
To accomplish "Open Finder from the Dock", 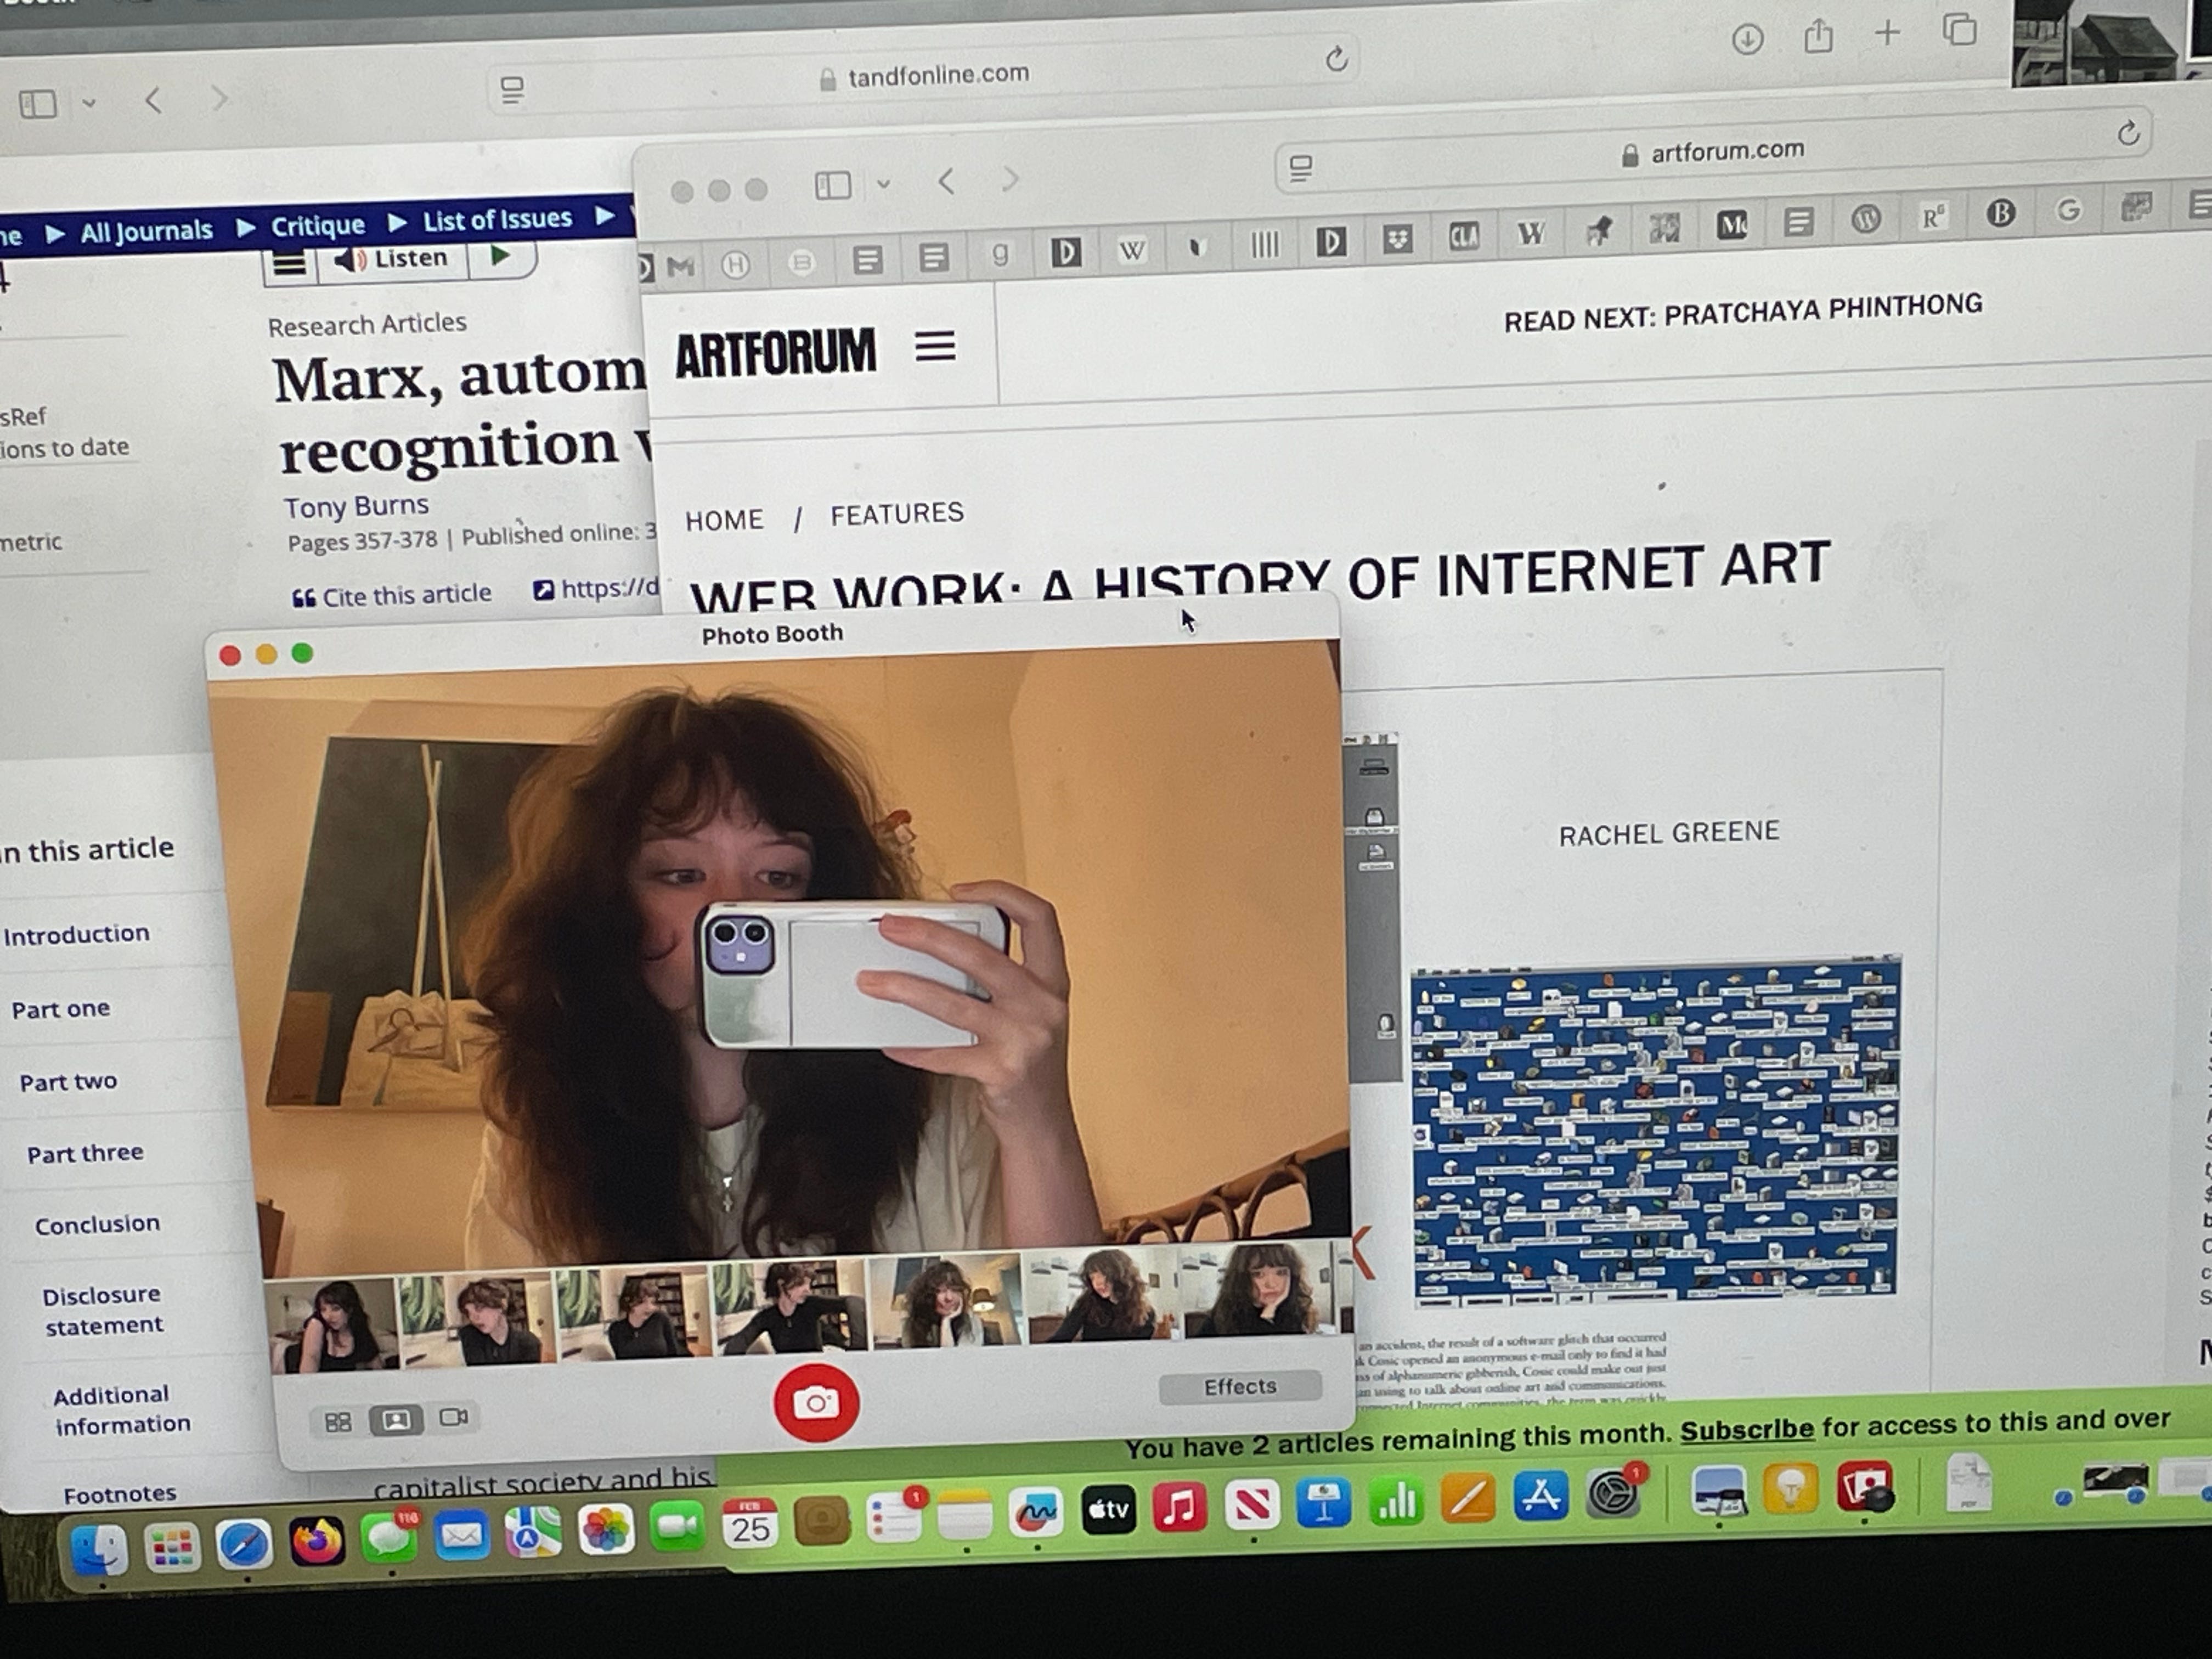I will pos(99,1549).
